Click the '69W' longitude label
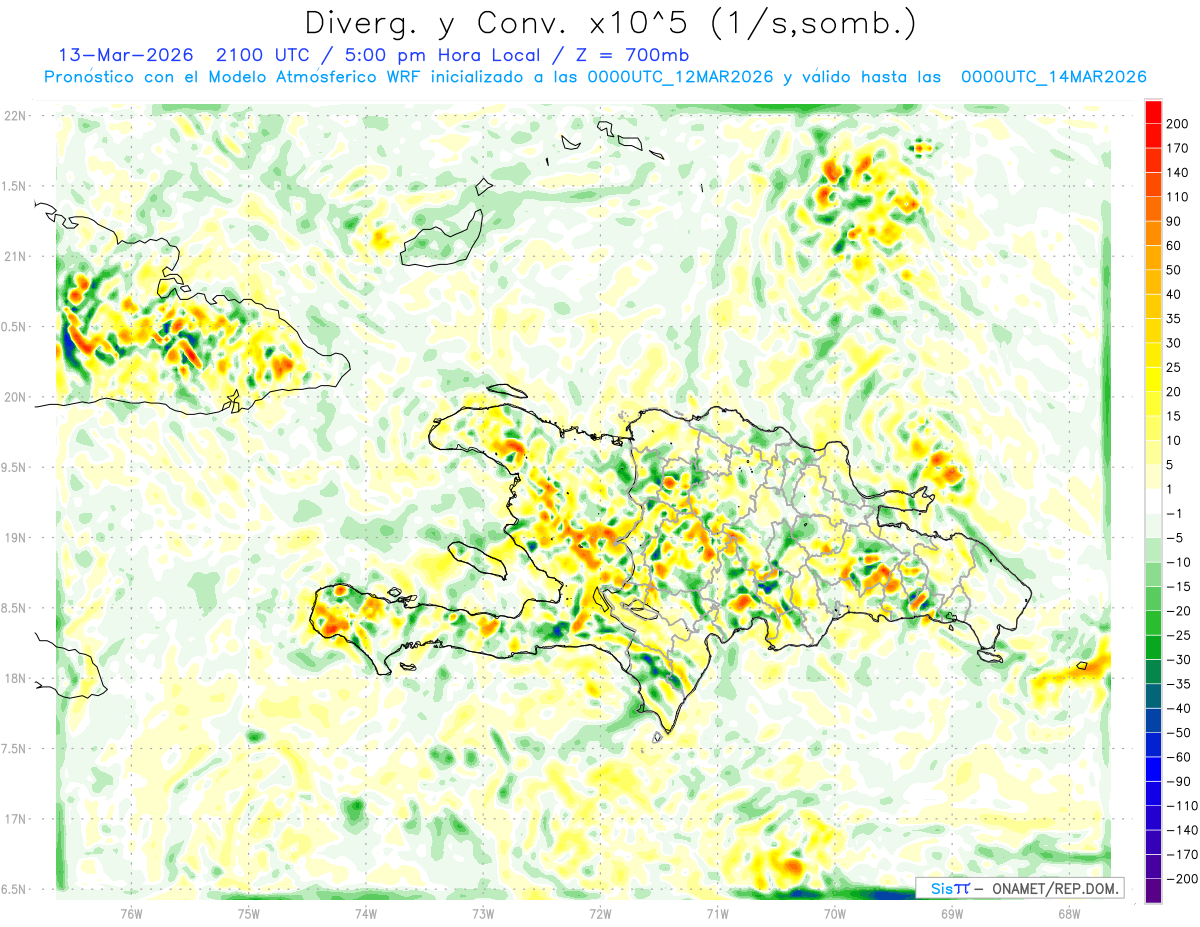 (952, 913)
